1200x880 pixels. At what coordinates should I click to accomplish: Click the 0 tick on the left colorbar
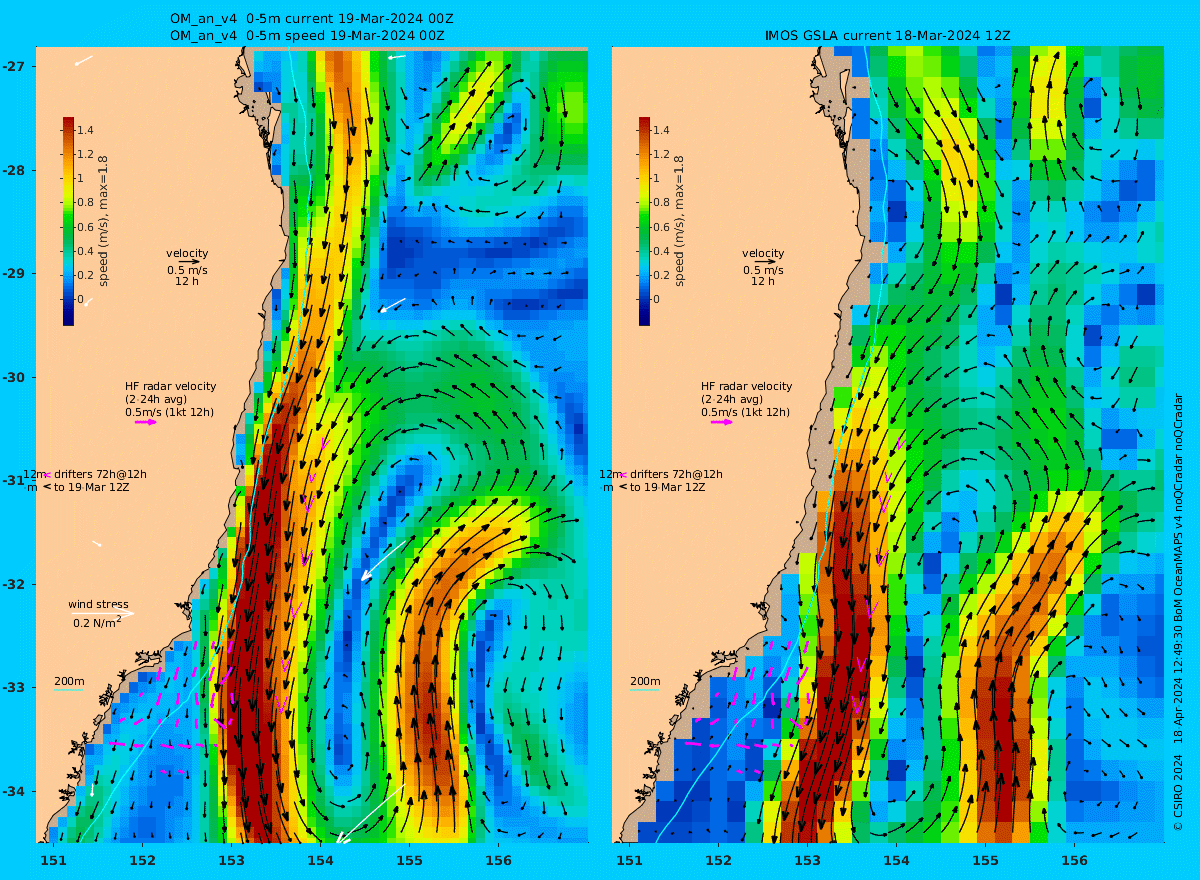pyautogui.click(x=82, y=299)
